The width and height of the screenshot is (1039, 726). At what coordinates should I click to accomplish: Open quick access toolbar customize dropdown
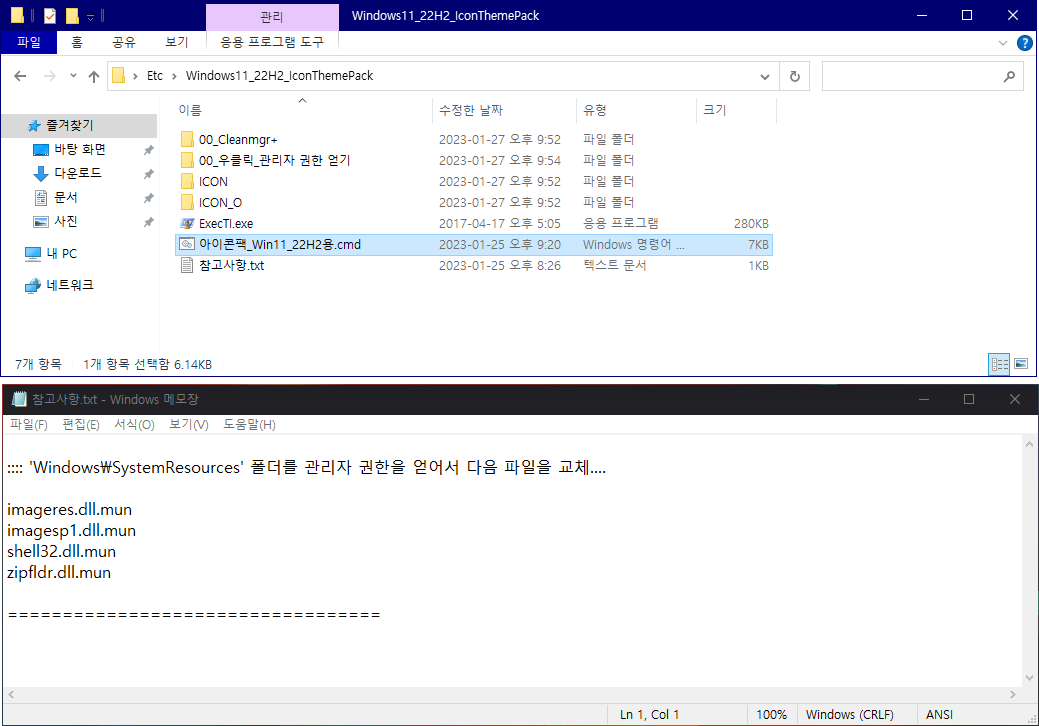pos(91,16)
